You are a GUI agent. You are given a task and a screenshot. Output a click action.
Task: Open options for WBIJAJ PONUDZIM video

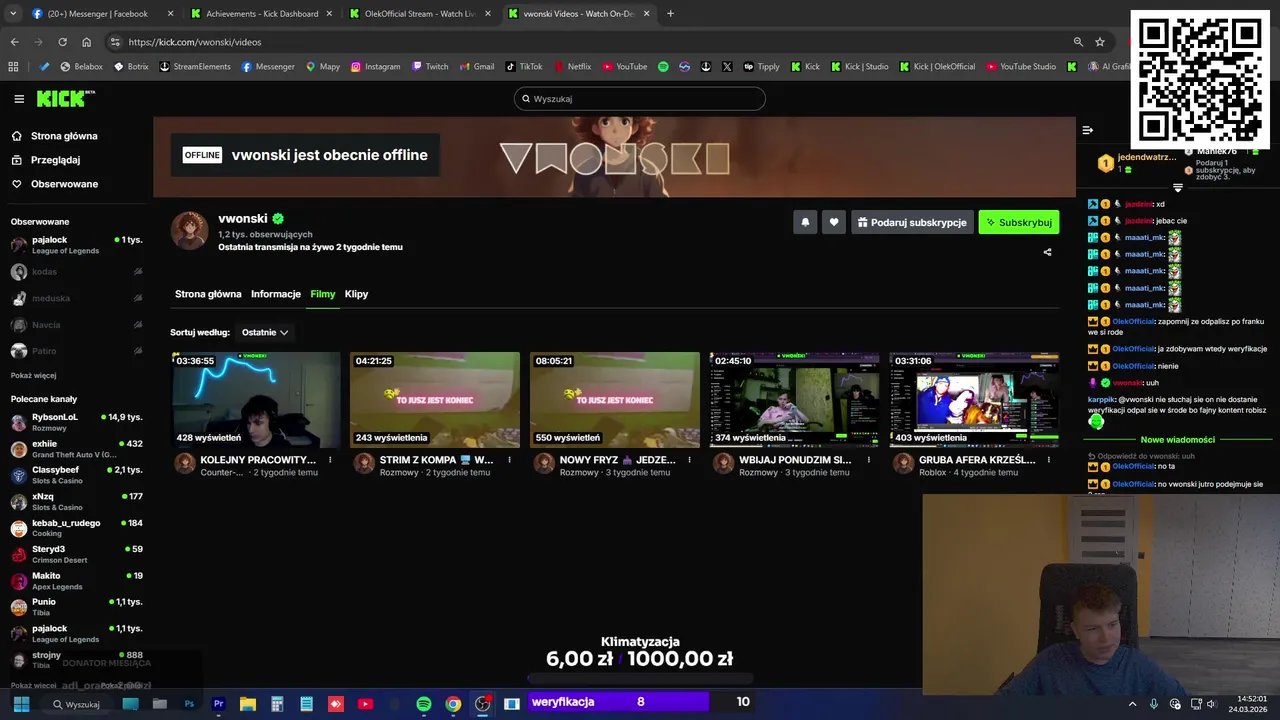[869, 460]
